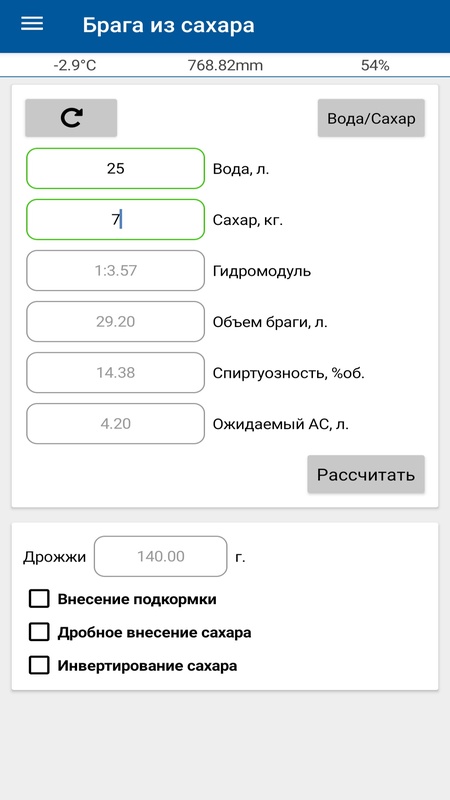
Task: Tap the circular reset arrow button
Action: click(71, 118)
